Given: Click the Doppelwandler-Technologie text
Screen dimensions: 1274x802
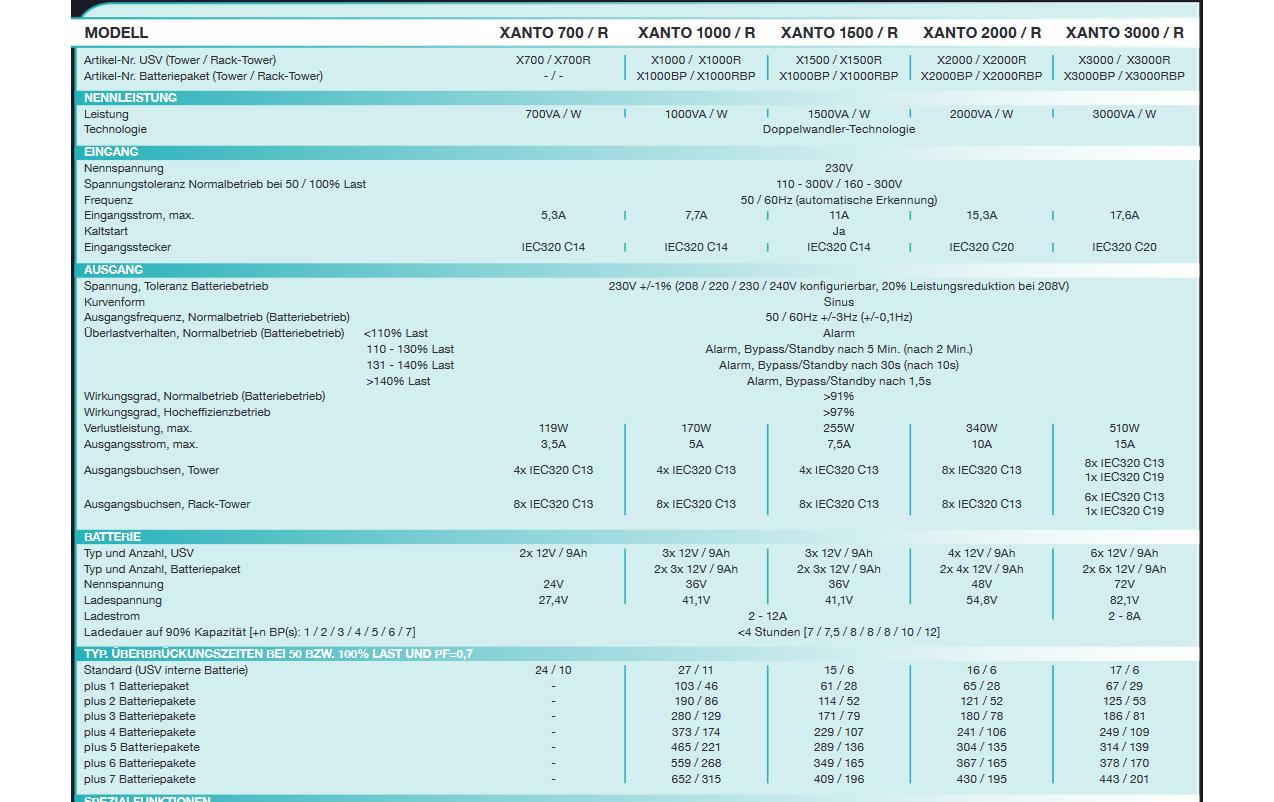Looking at the screenshot, I should coord(839,129).
